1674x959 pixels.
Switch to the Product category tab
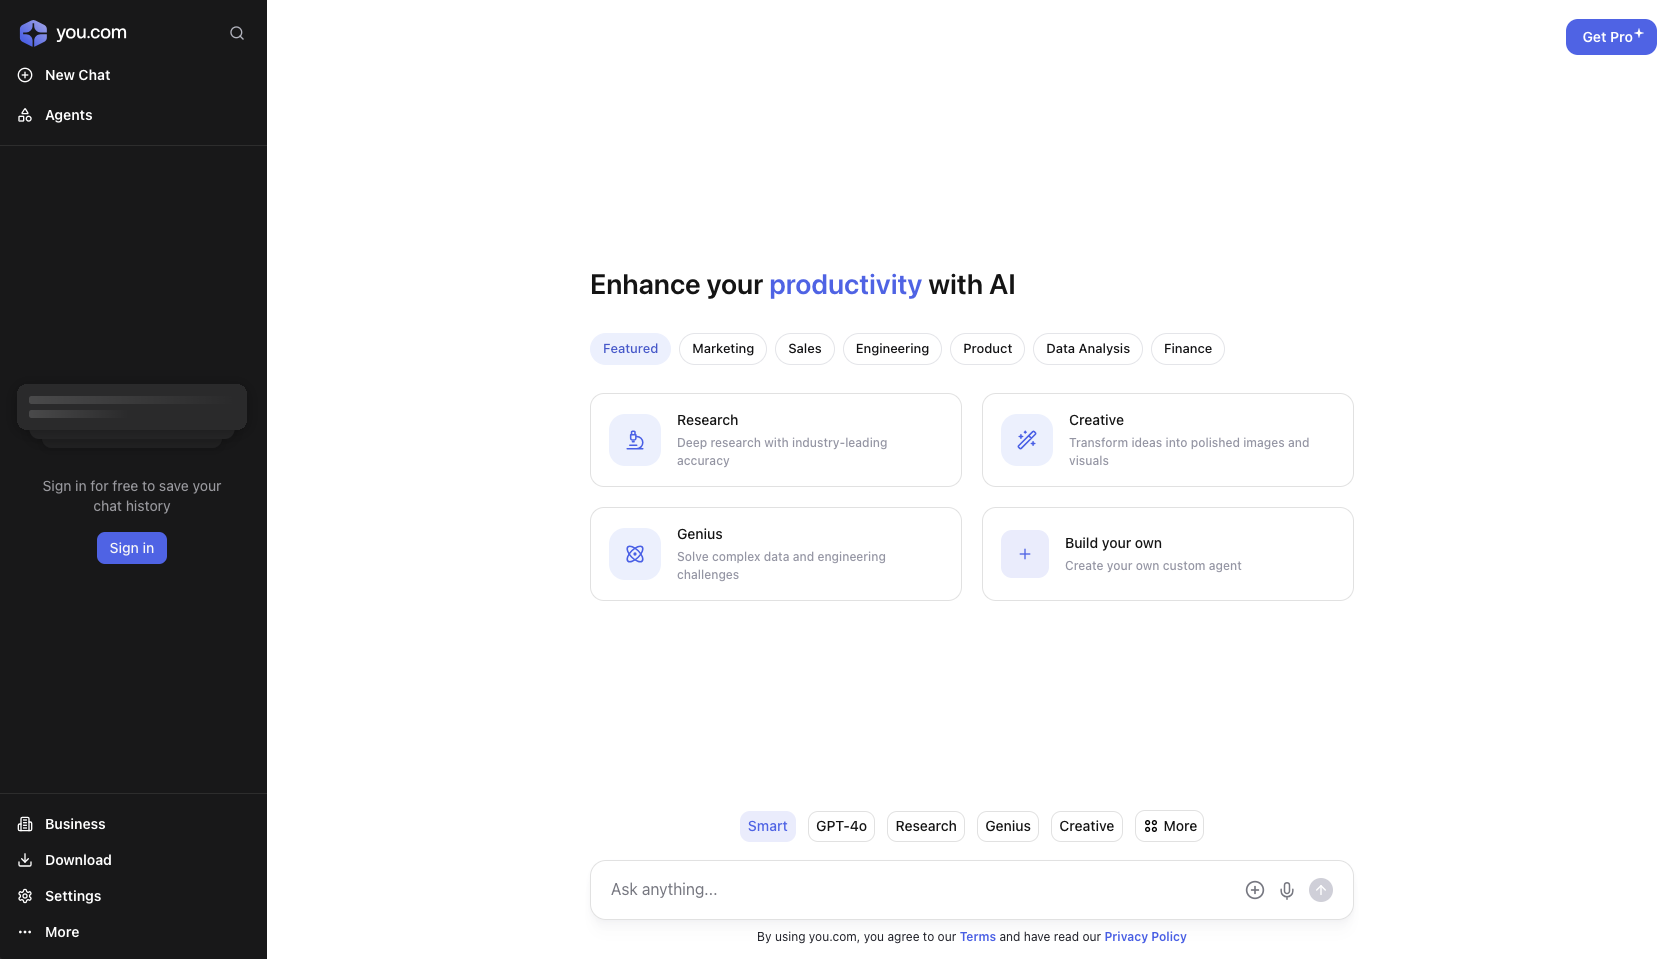987,349
